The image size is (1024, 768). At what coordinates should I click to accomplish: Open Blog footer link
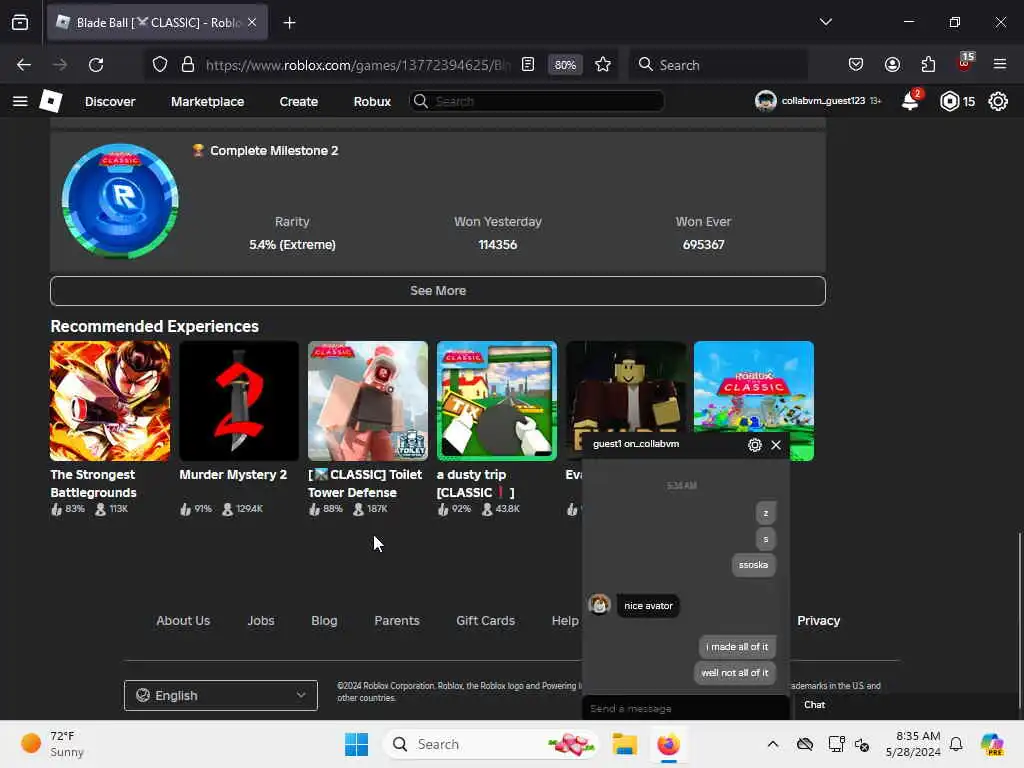coord(324,620)
